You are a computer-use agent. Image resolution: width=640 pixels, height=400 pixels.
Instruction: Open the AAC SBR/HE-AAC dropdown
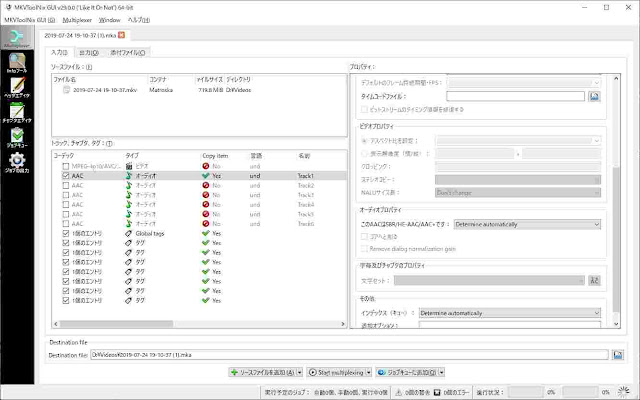527,224
